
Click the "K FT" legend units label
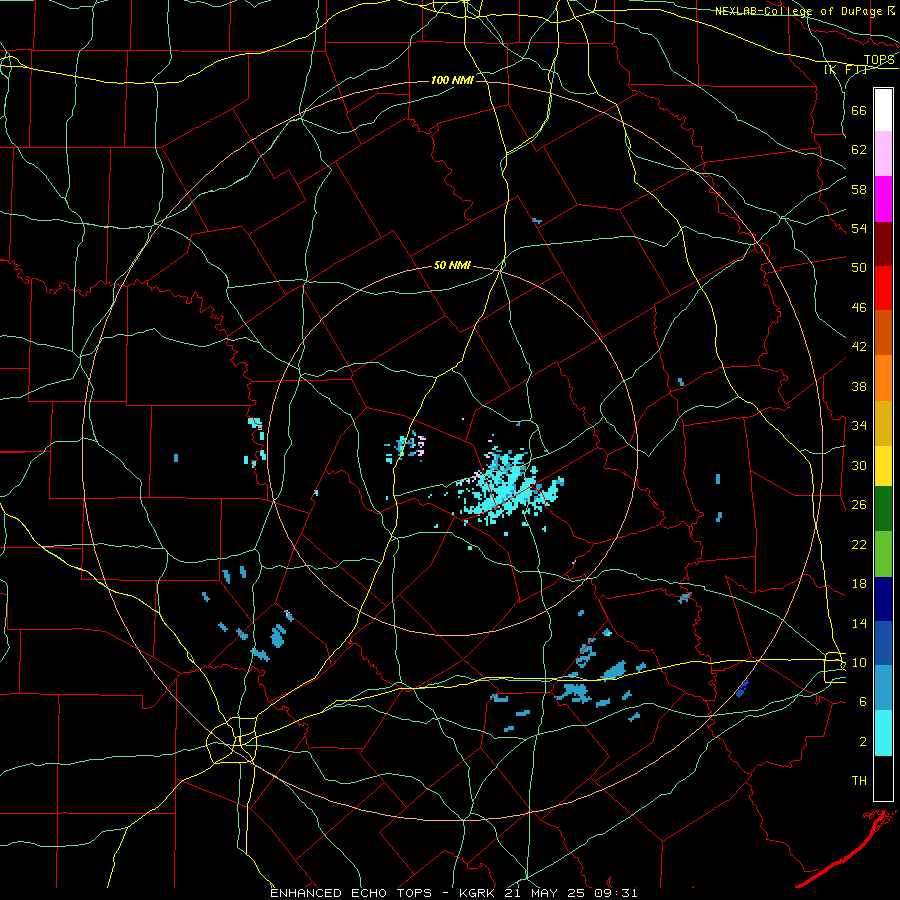tap(847, 69)
